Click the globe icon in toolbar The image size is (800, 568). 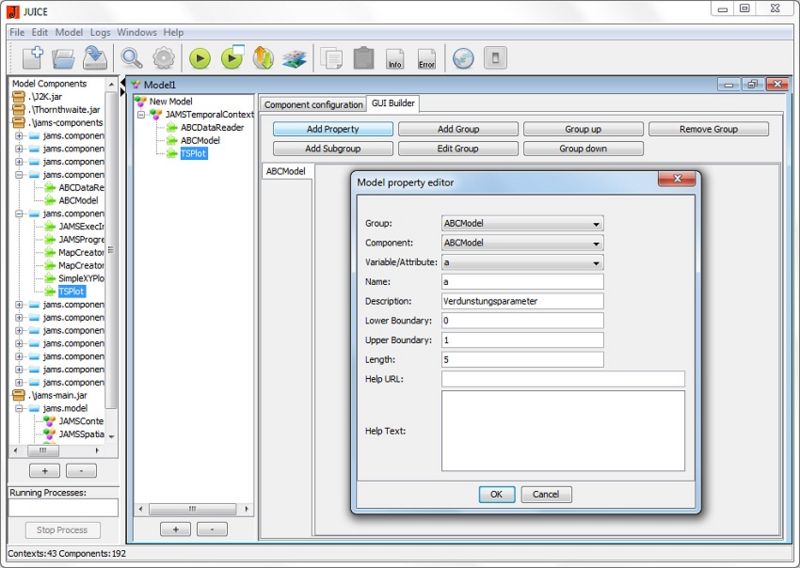pyautogui.click(x=462, y=58)
